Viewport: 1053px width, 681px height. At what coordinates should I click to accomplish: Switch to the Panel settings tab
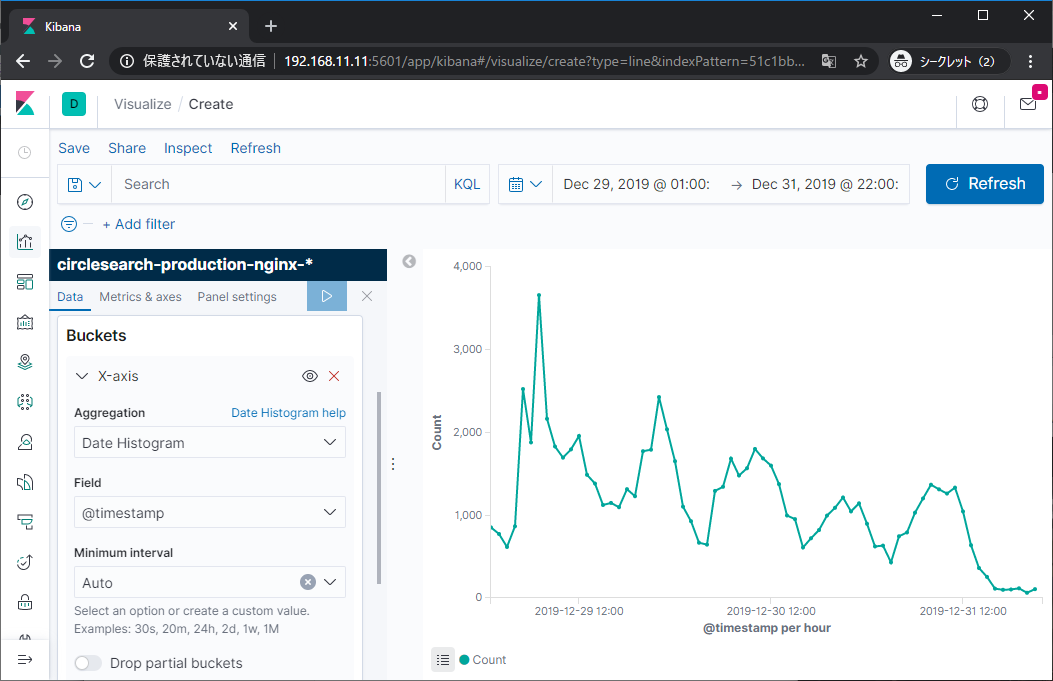(237, 297)
